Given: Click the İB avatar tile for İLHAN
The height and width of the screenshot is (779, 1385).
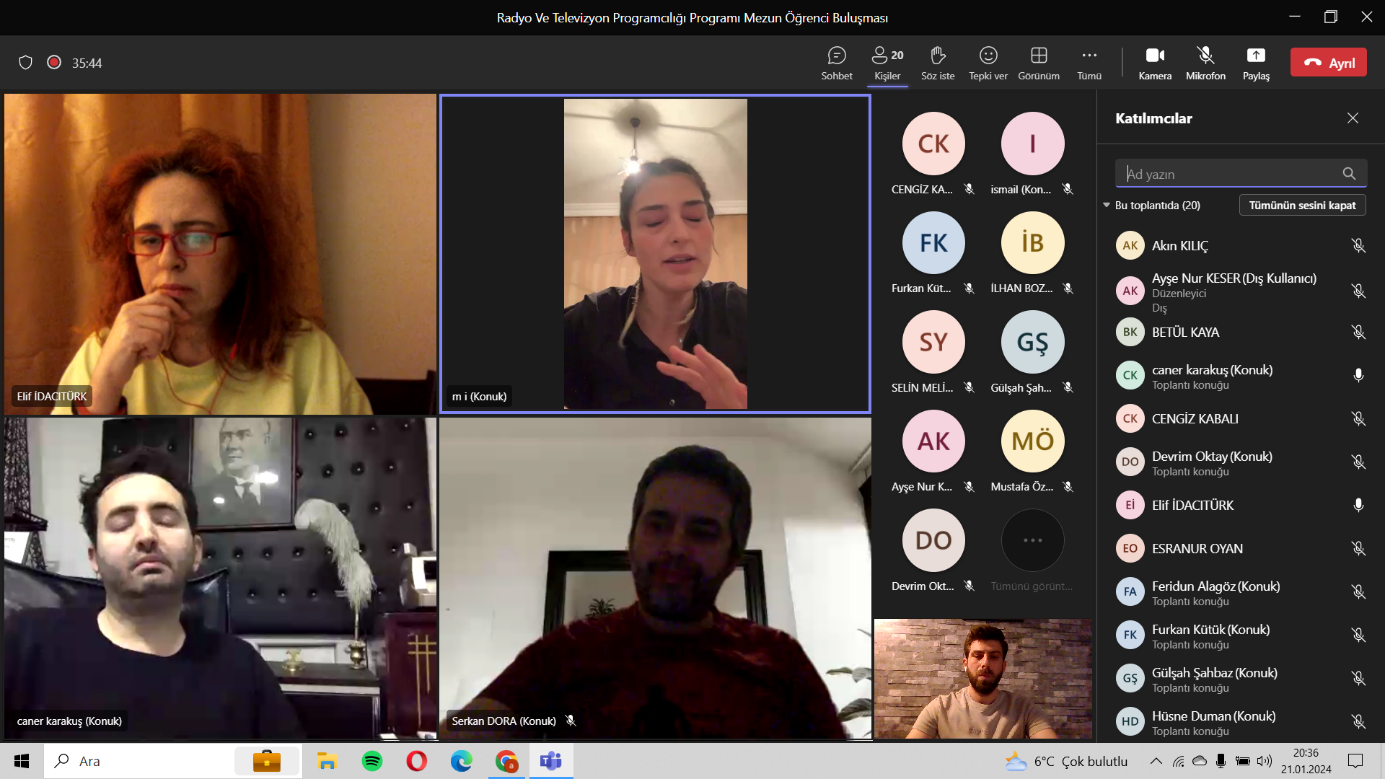Looking at the screenshot, I should tap(1033, 243).
